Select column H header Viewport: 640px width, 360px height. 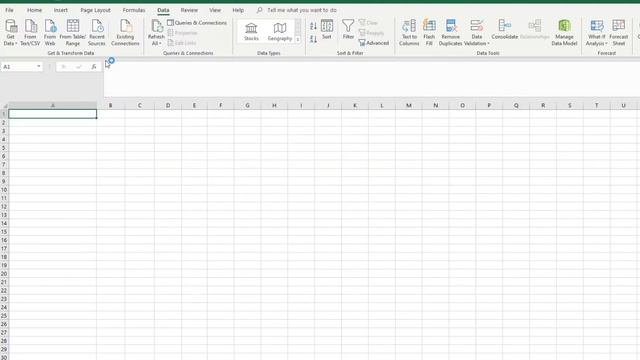point(274,105)
